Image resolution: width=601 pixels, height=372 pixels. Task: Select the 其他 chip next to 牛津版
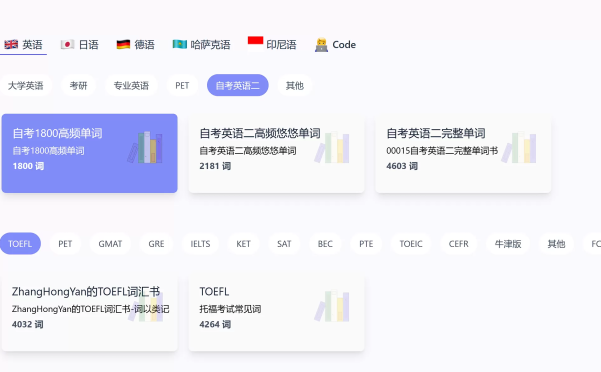coord(556,244)
